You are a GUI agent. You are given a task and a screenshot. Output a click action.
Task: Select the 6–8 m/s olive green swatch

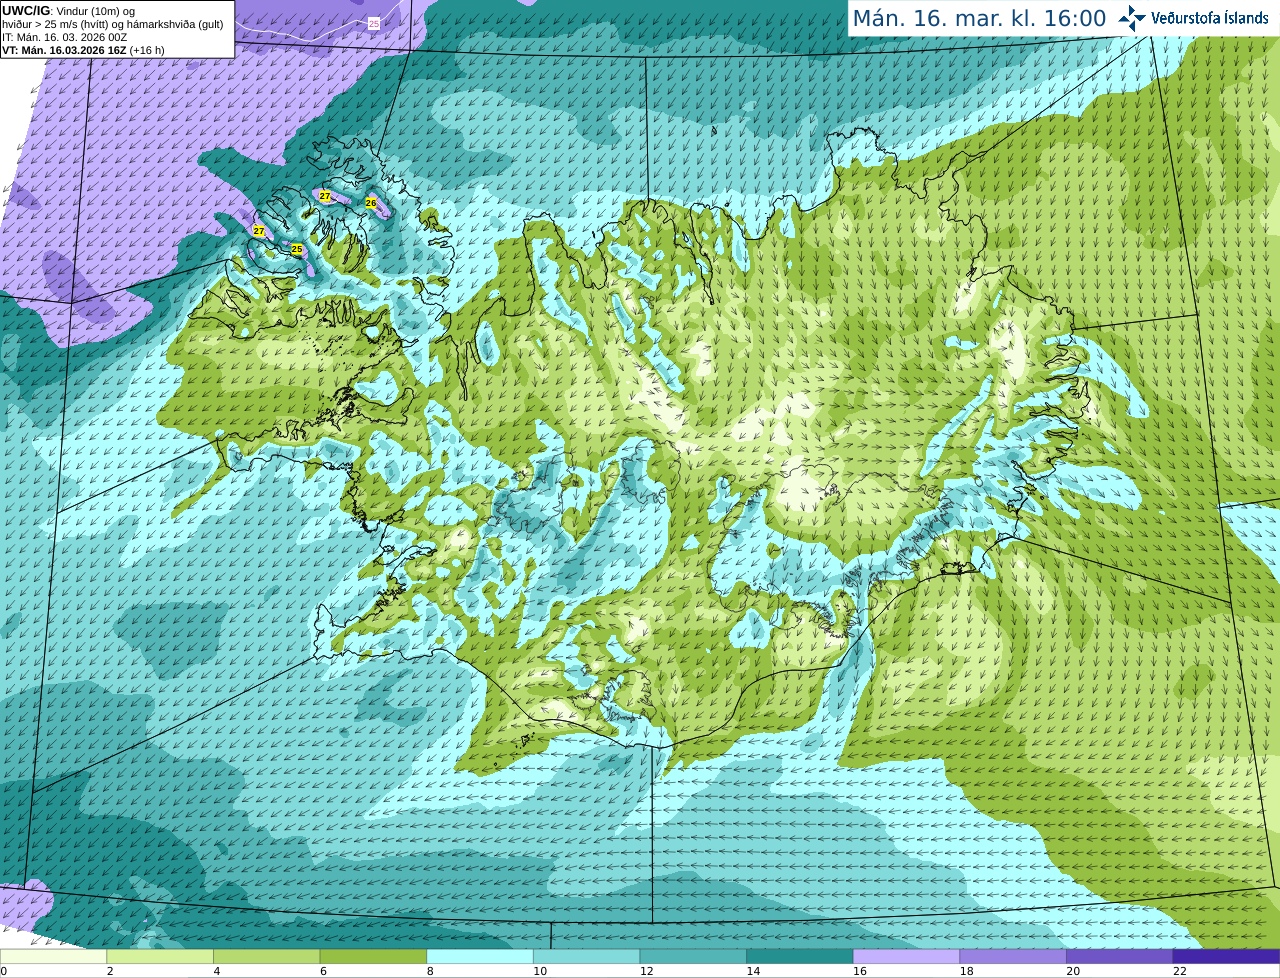click(x=373, y=957)
